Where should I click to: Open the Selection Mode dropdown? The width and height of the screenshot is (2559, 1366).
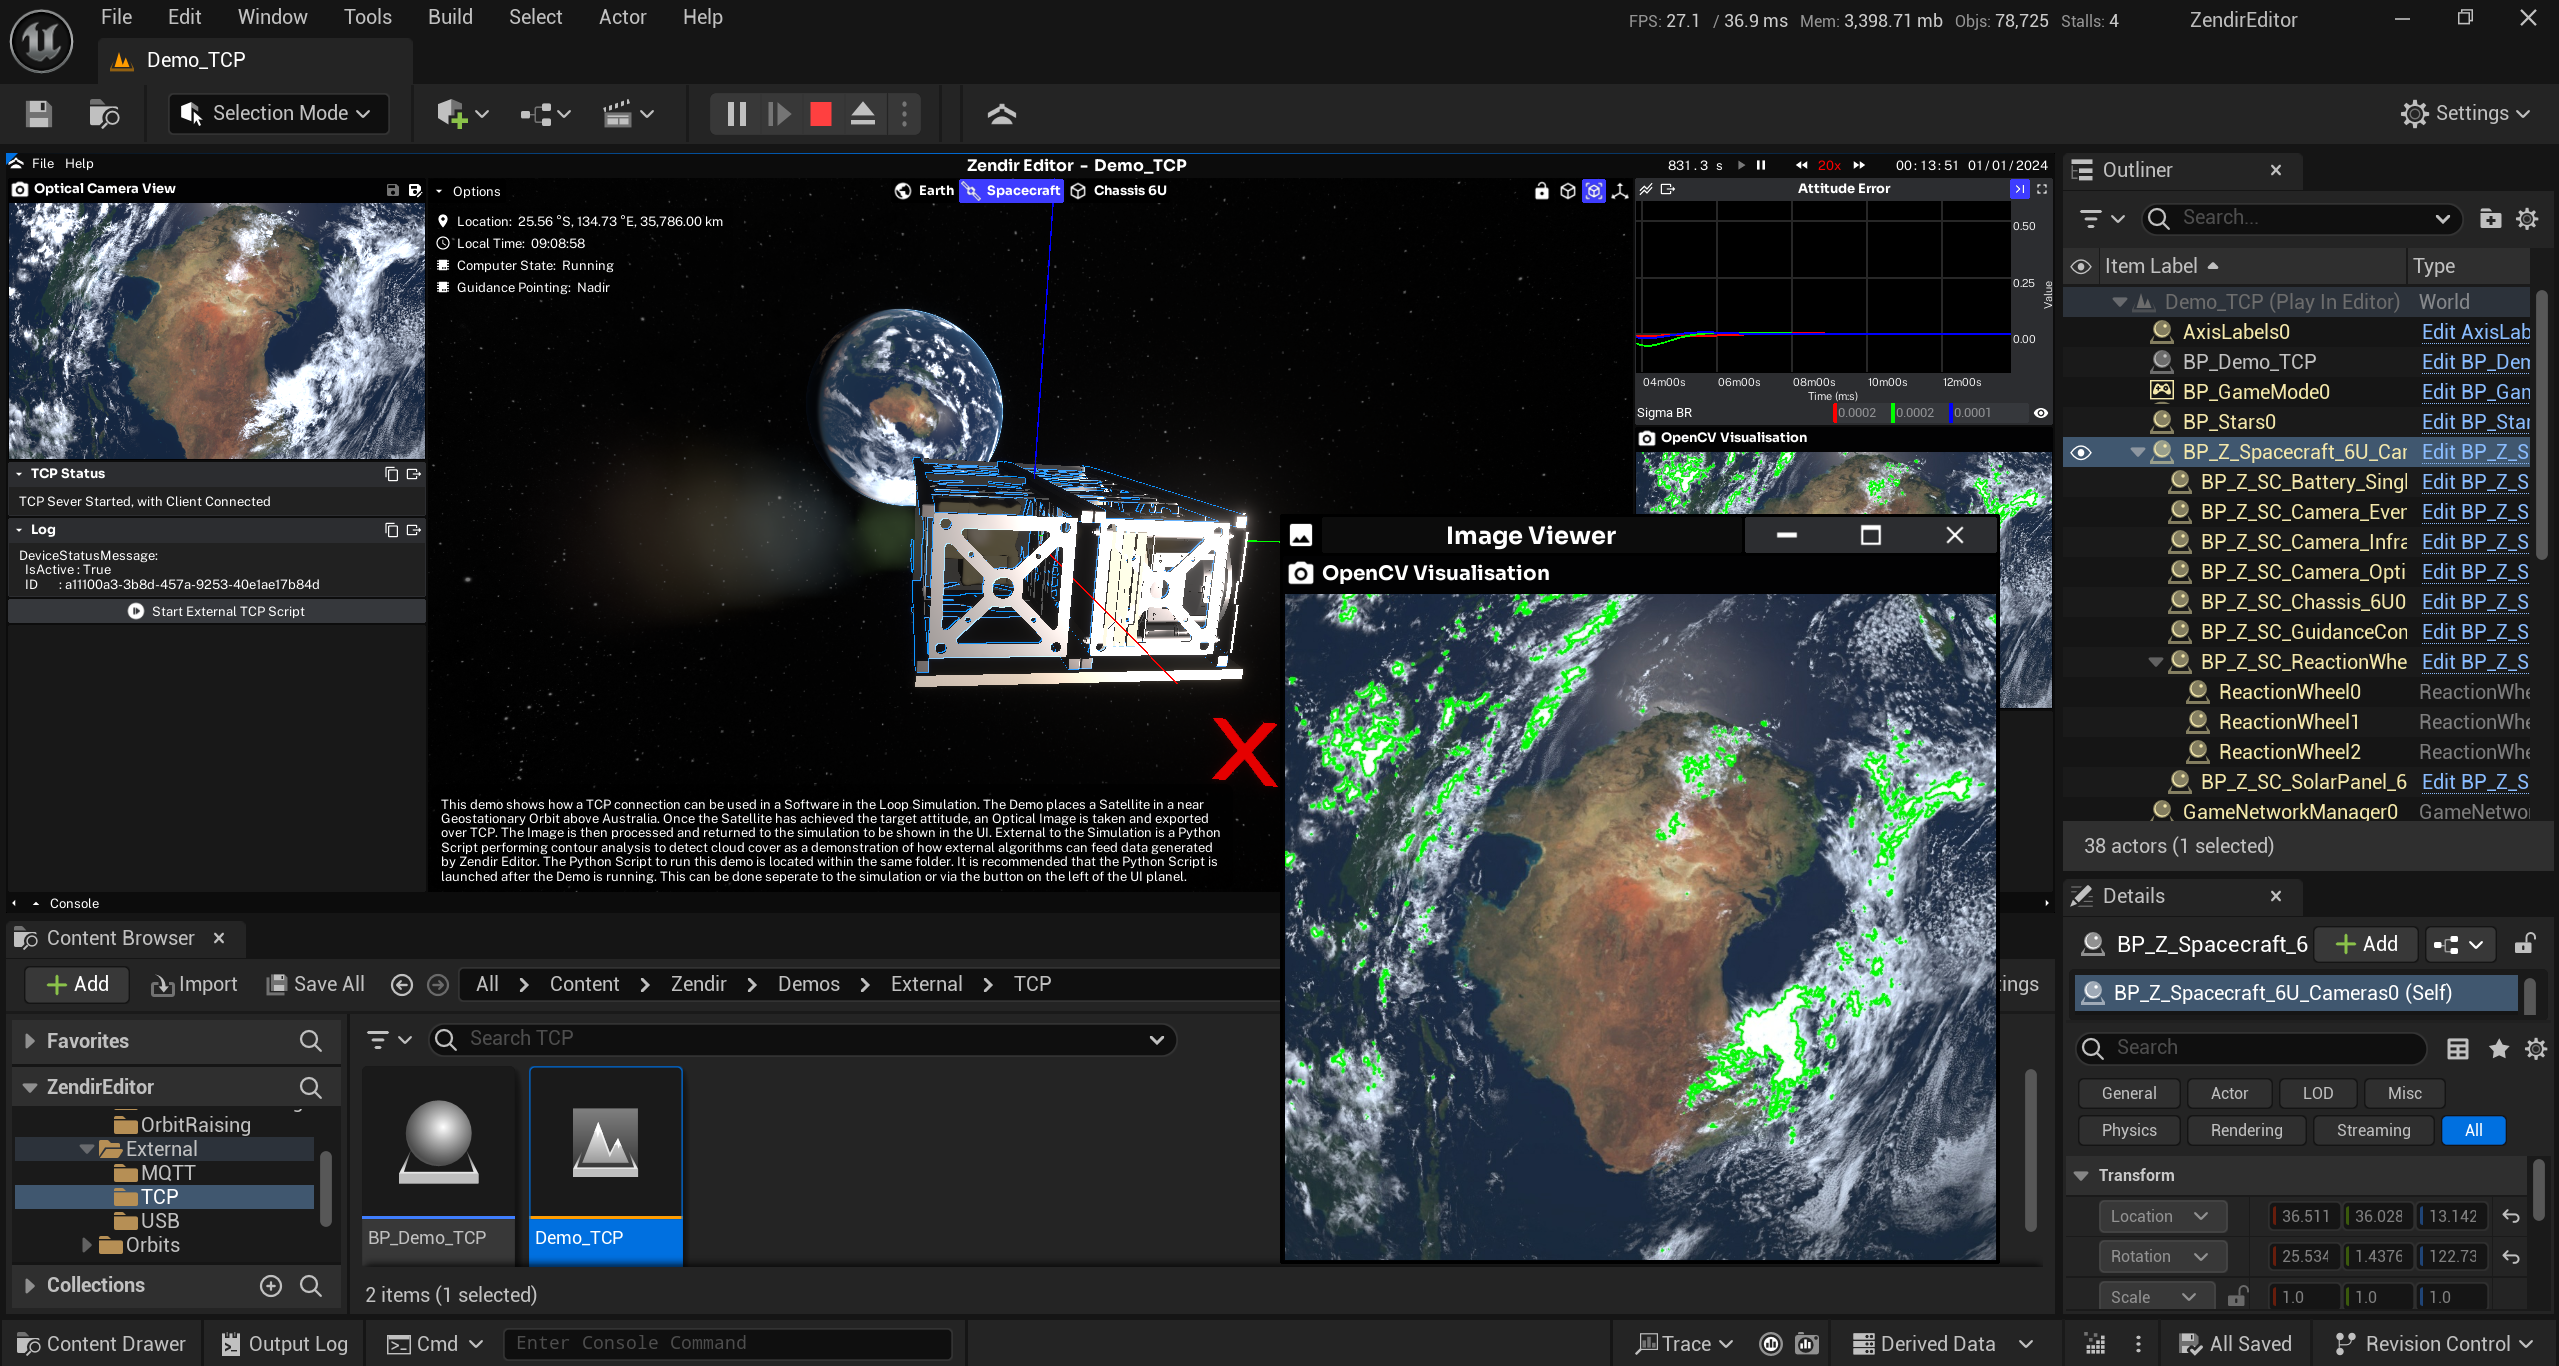(277, 113)
